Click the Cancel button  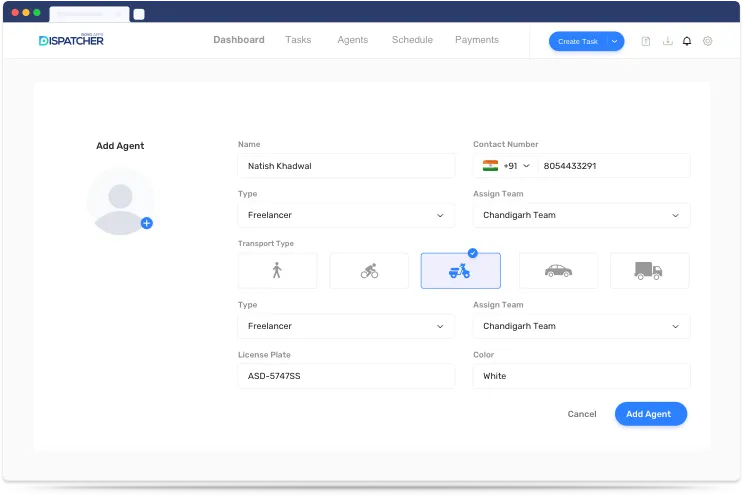pos(581,414)
